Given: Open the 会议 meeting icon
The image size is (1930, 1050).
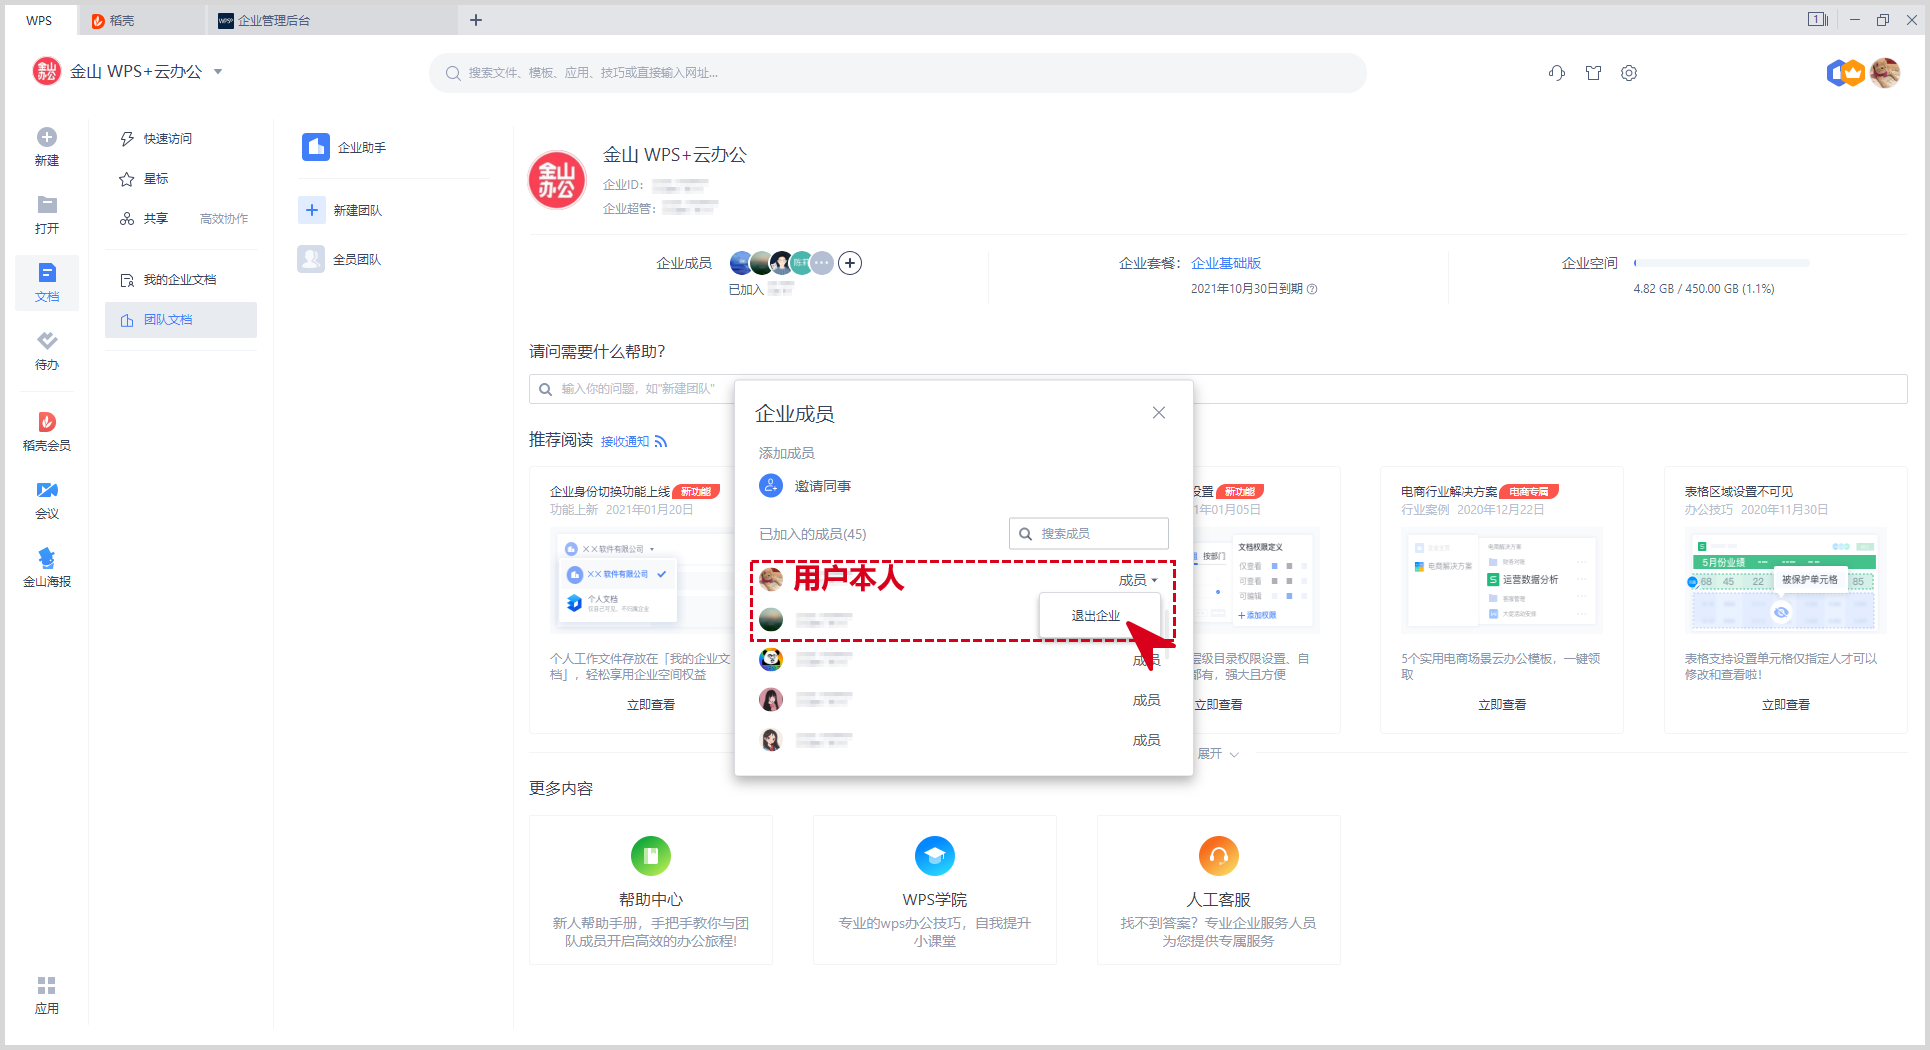Looking at the screenshot, I should (x=47, y=490).
